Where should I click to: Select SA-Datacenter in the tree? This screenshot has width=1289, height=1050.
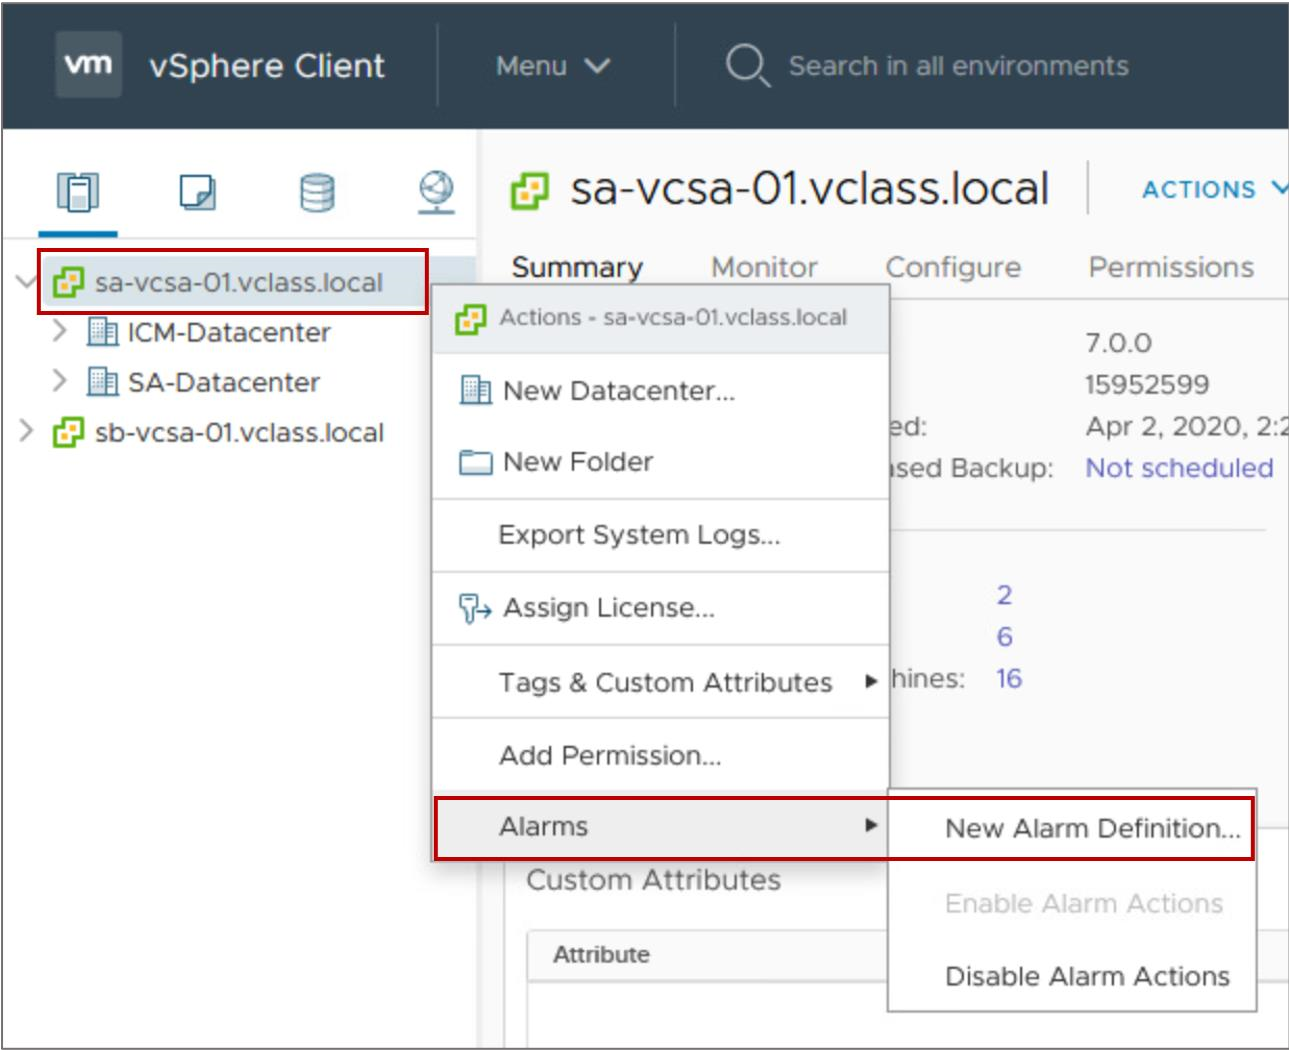click(224, 382)
